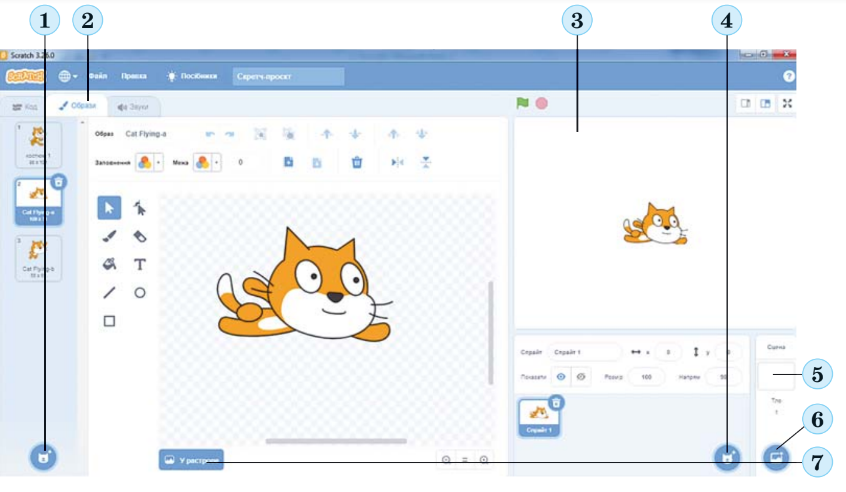This screenshot has height=492, width=846.
Task: Switch to small stage layout
Action: tap(746, 103)
